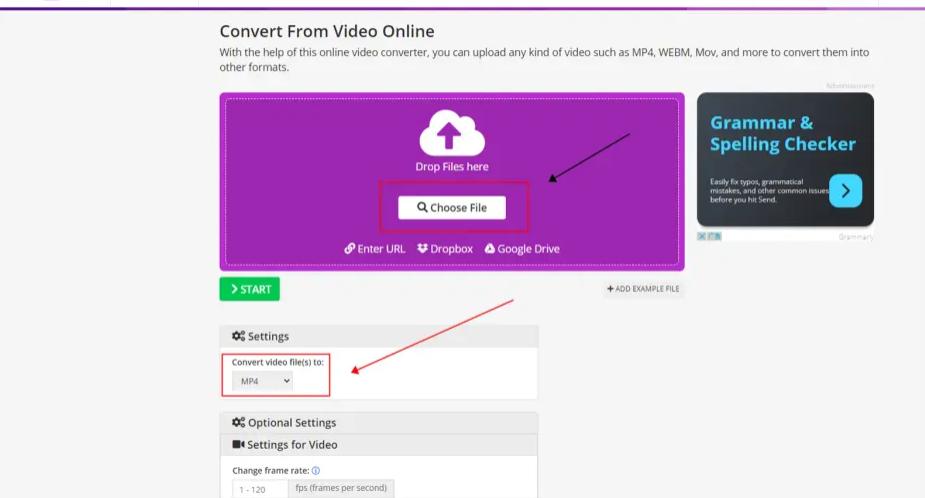Import a file from Google Drive
The height and width of the screenshot is (498, 925).
(522, 249)
